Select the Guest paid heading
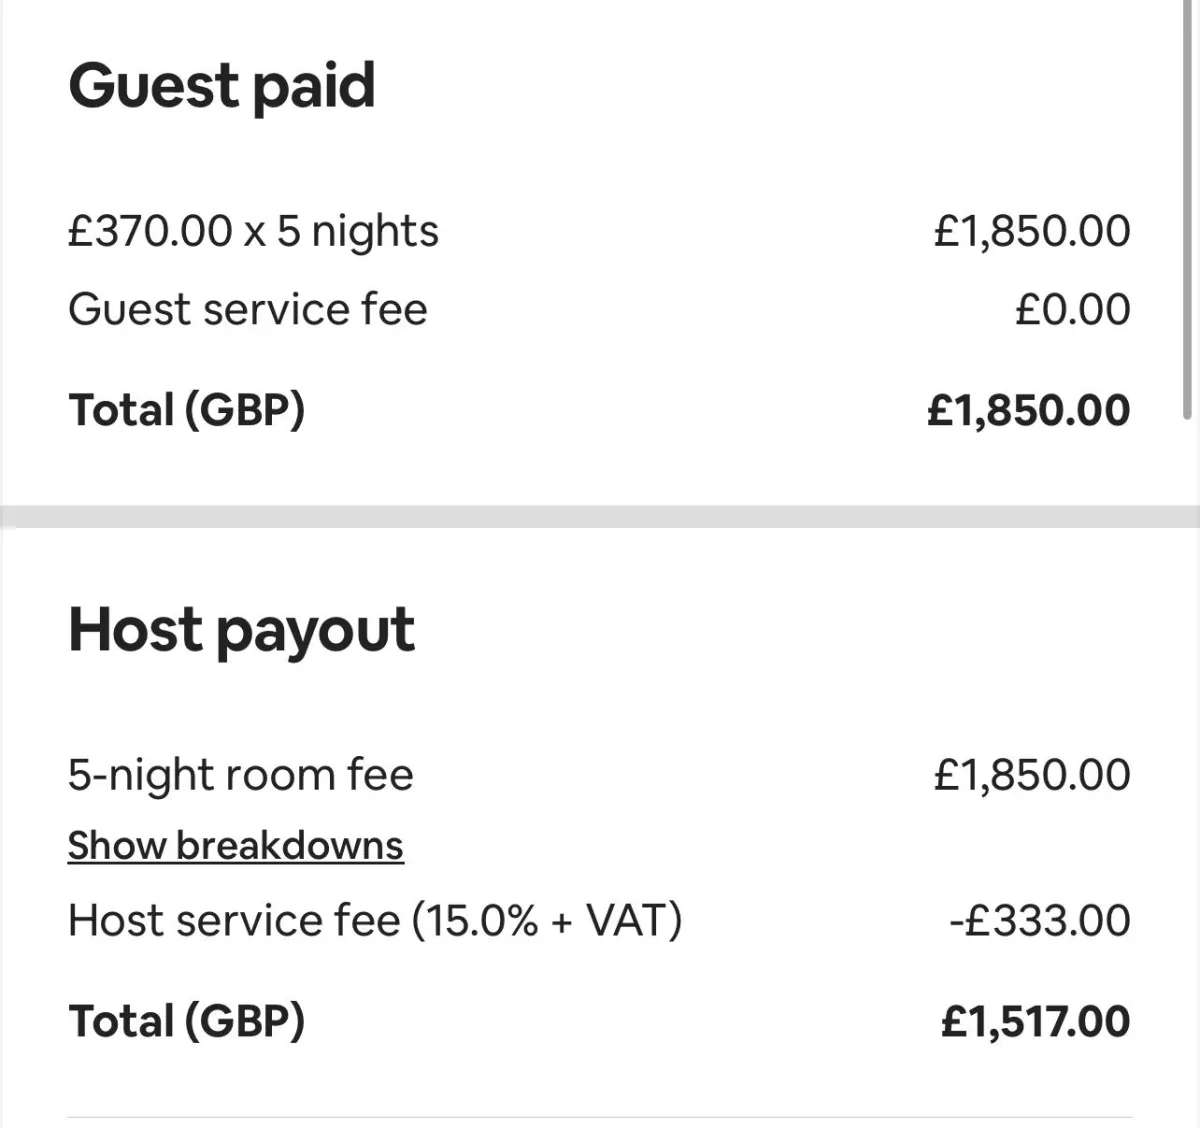The width and height of the screenshot is (1200, 1128). tap(222, 86)
